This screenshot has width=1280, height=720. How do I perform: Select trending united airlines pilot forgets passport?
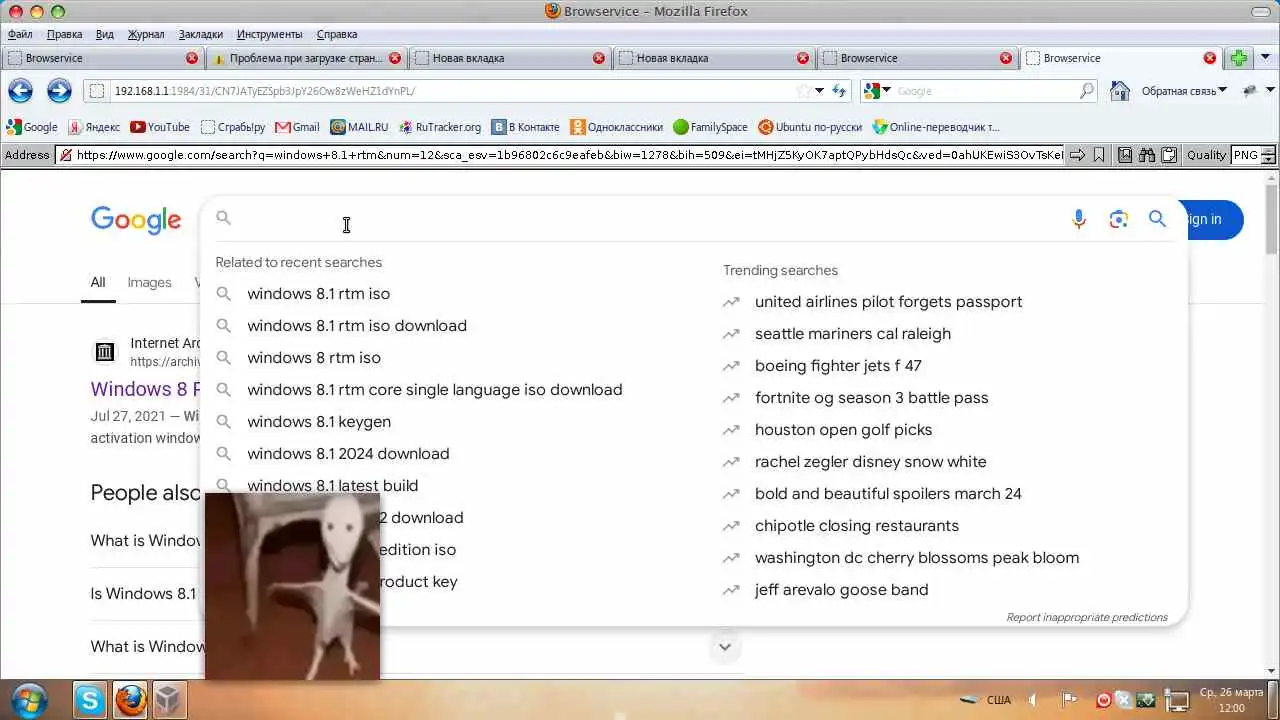pyautogui.click(x=888, y=302)
